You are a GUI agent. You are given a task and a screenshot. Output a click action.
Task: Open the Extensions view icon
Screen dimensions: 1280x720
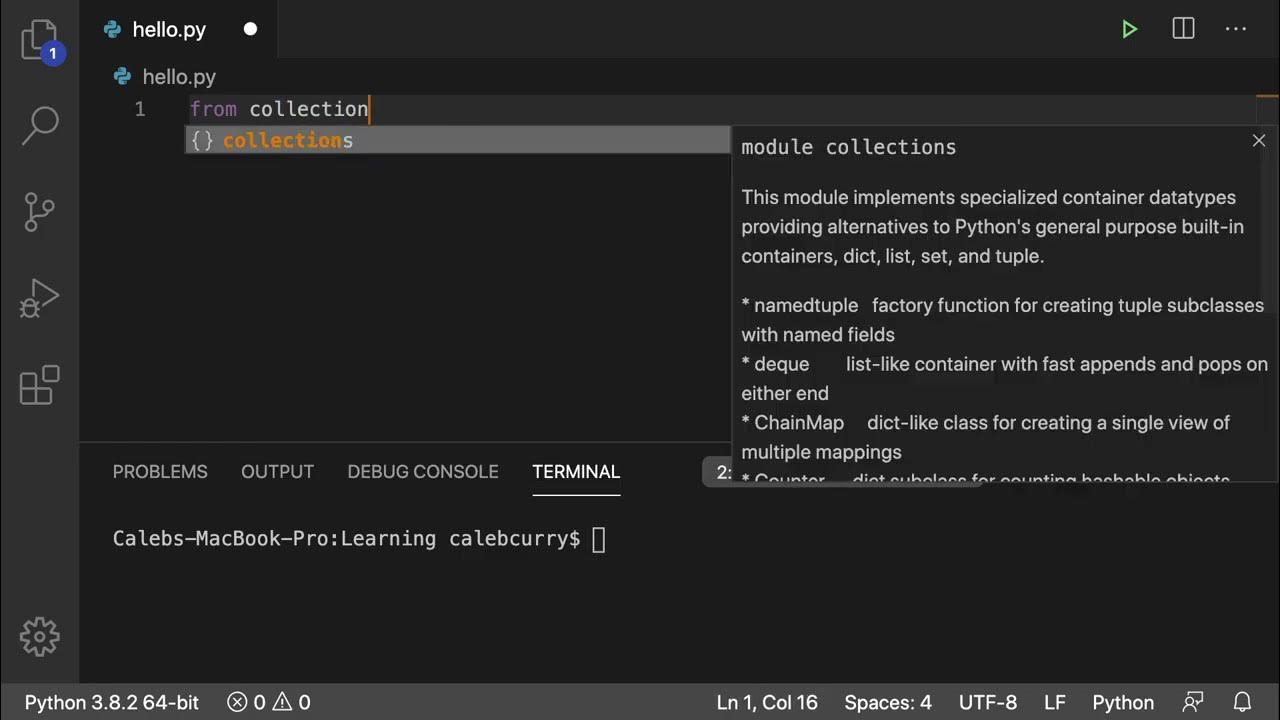click(40, 385)
